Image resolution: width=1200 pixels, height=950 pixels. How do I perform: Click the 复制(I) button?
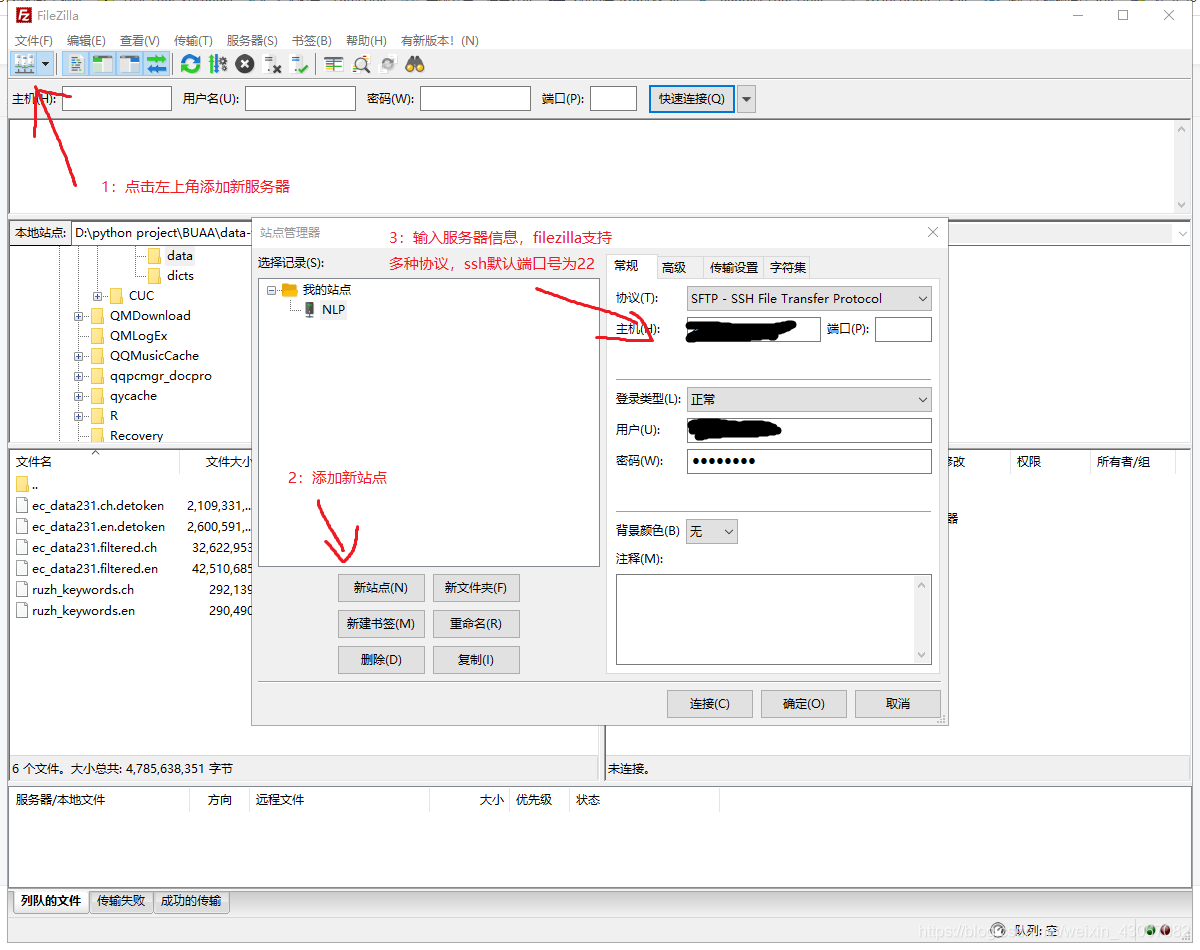[x=476, y=660]
